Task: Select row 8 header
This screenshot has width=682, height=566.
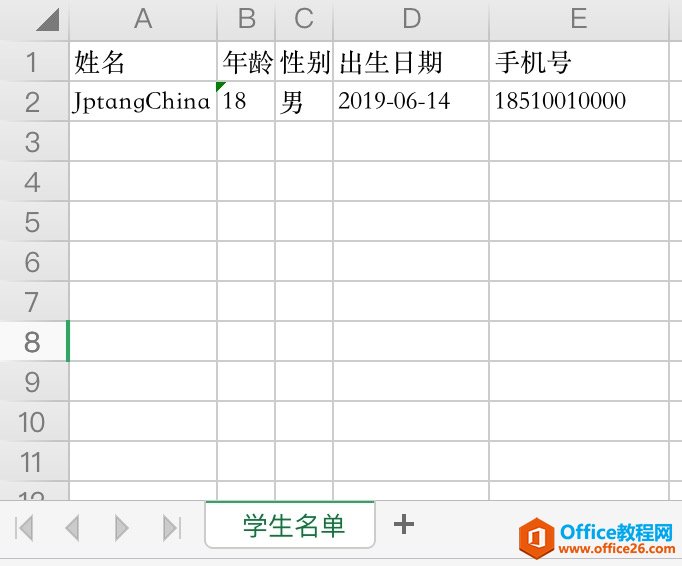Action: (34, 342)
